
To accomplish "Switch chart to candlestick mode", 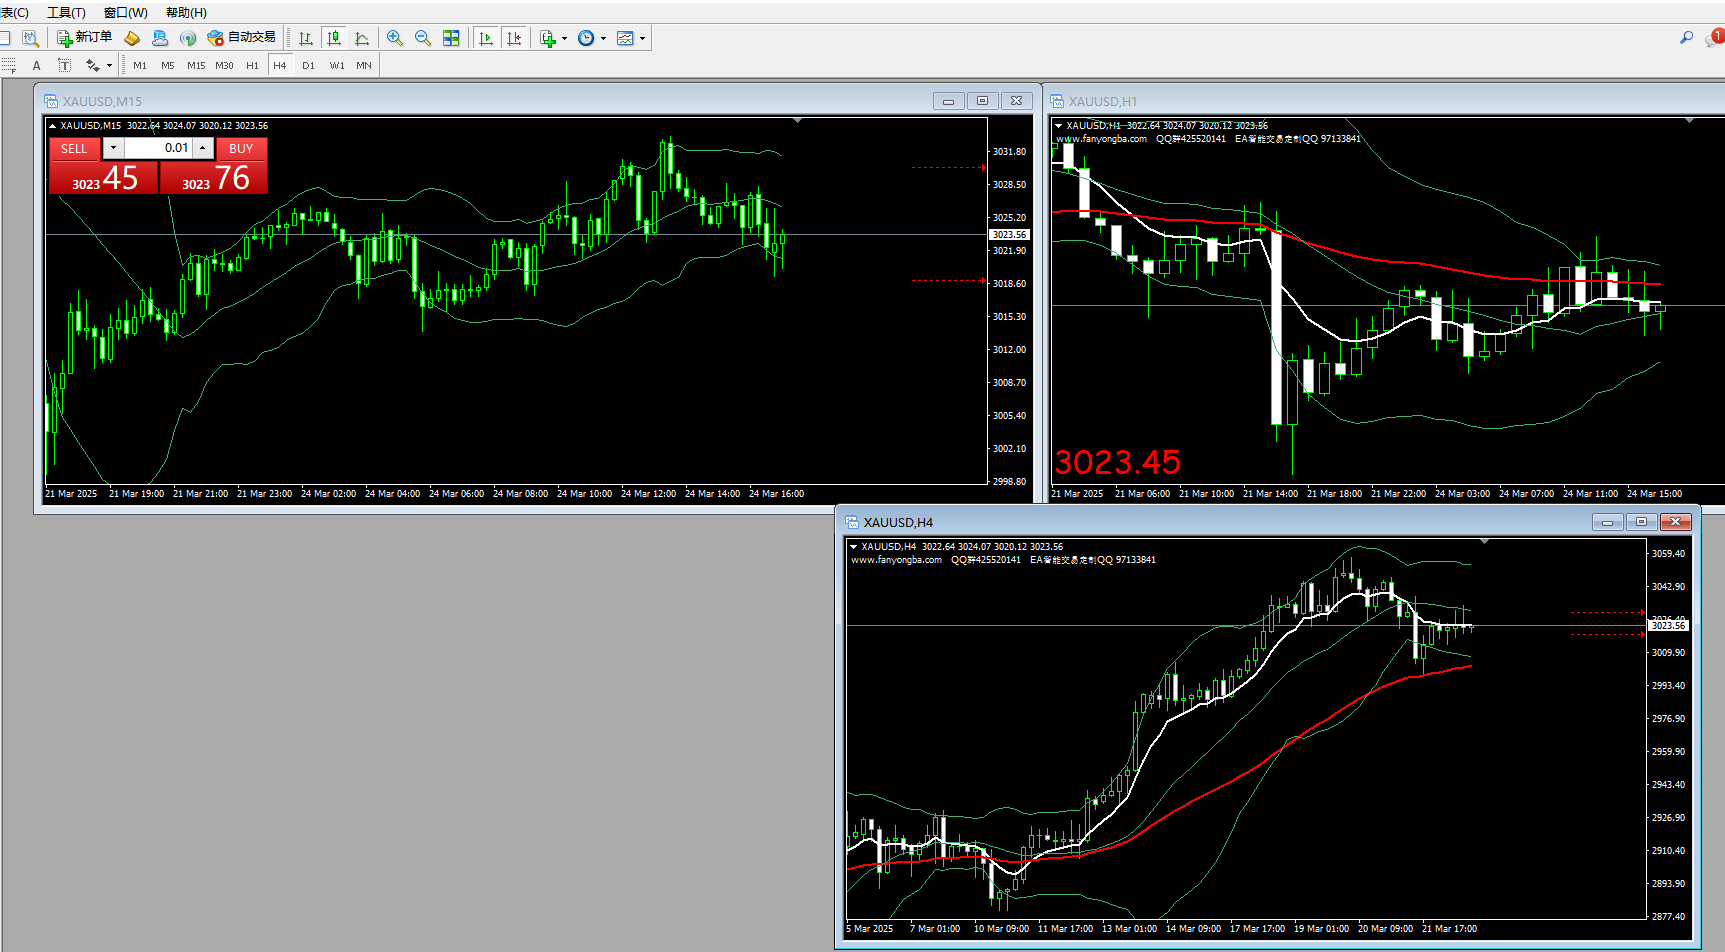I will tap(334, 38).
